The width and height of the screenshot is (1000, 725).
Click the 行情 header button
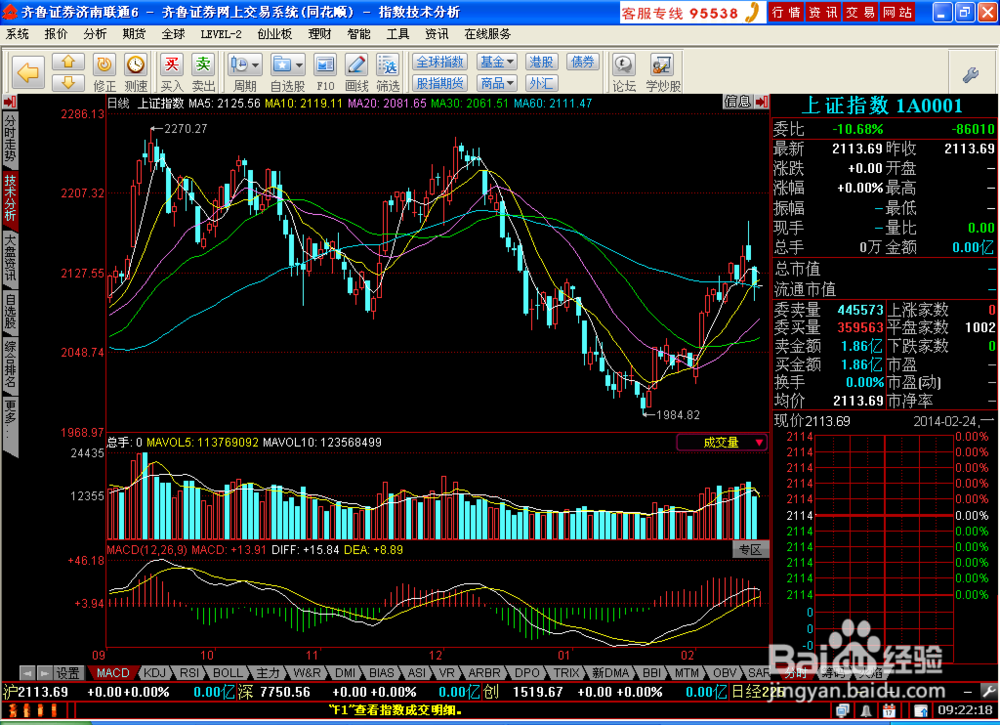click(786, 12)
